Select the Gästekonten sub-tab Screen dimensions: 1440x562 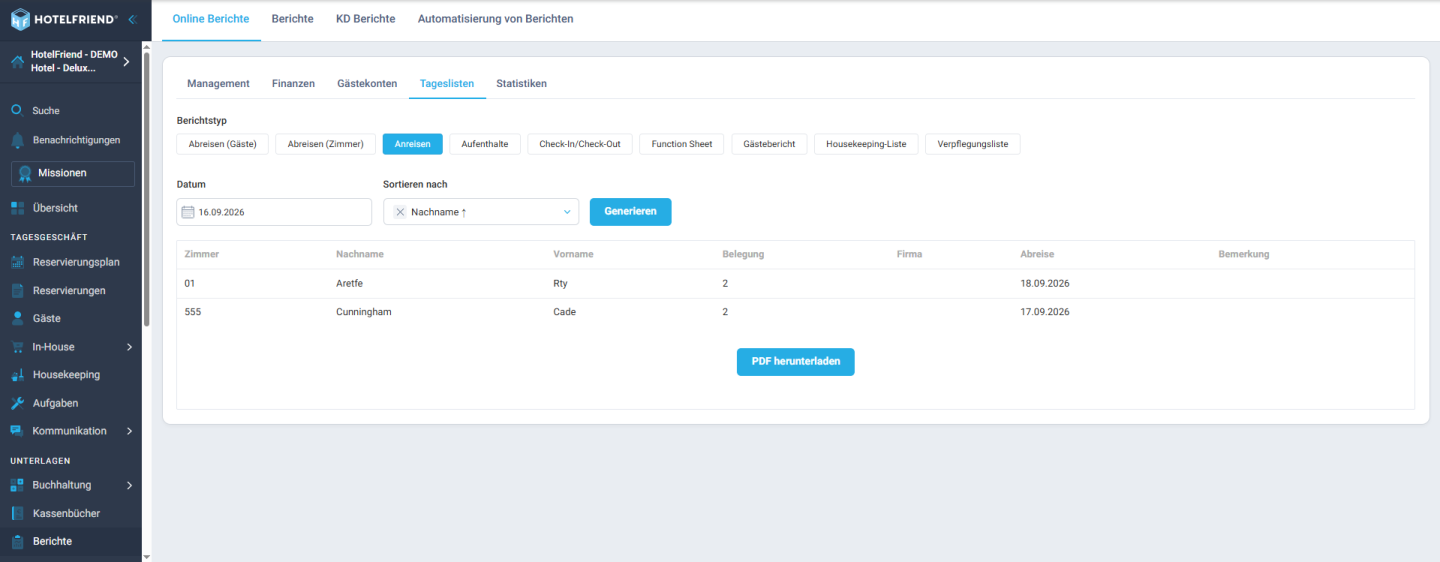[x=367, y=83]
